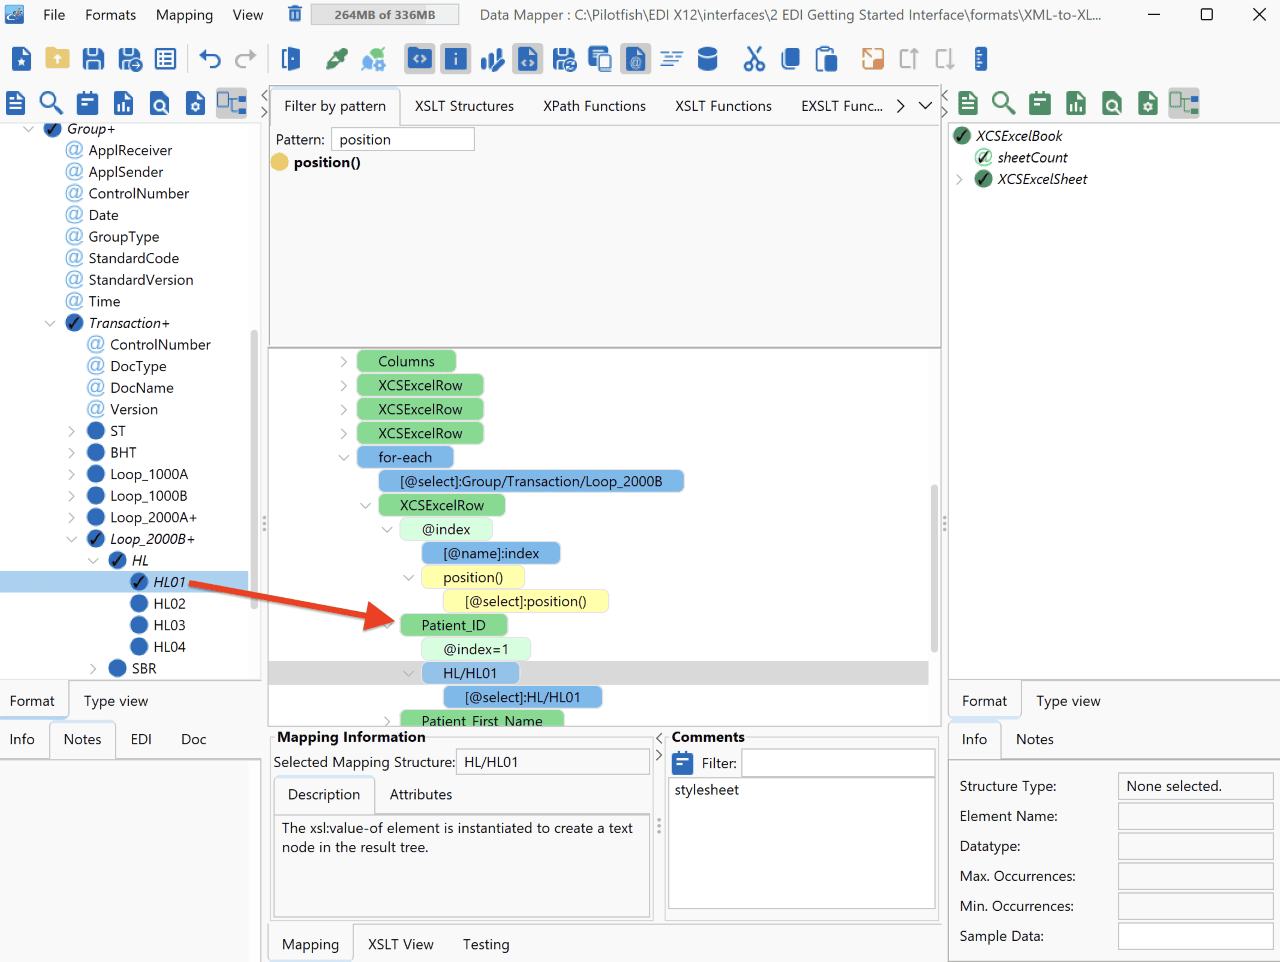Expand the Columns mapping node
1280x962 pixels.
click(344, 361)
